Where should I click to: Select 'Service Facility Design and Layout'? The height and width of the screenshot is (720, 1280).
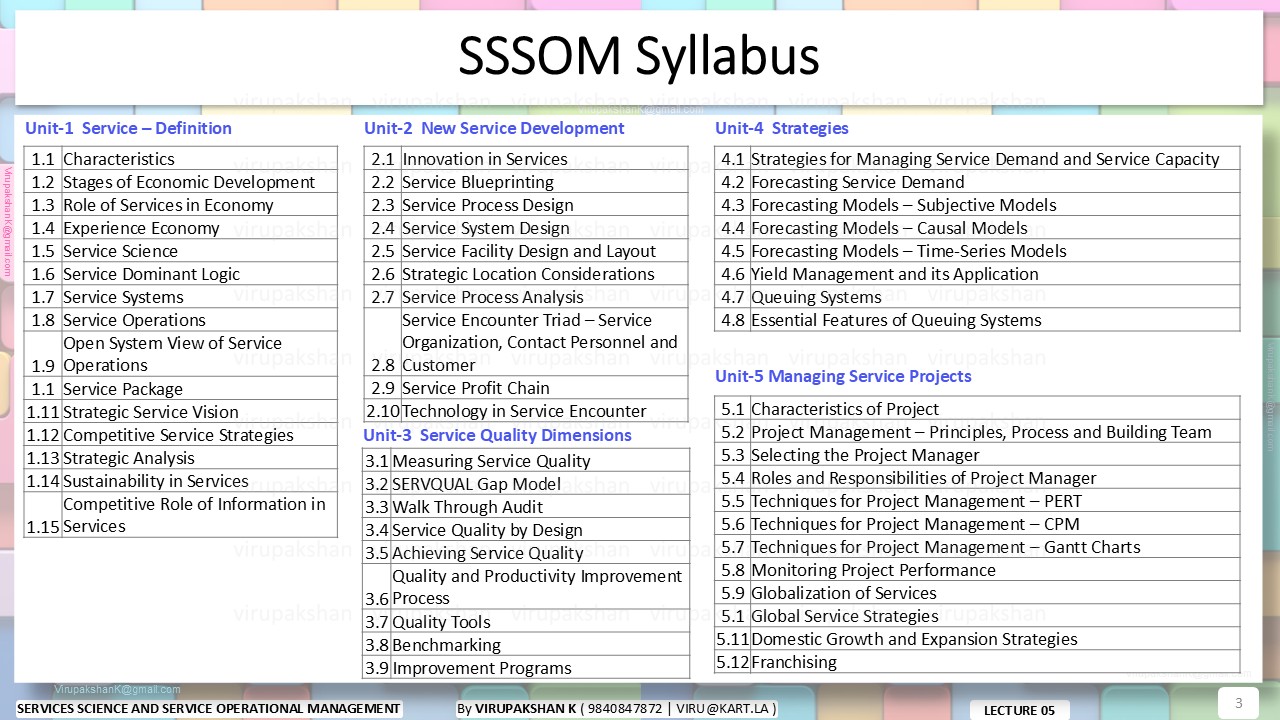pyautogui.click(x=544, y=250)
